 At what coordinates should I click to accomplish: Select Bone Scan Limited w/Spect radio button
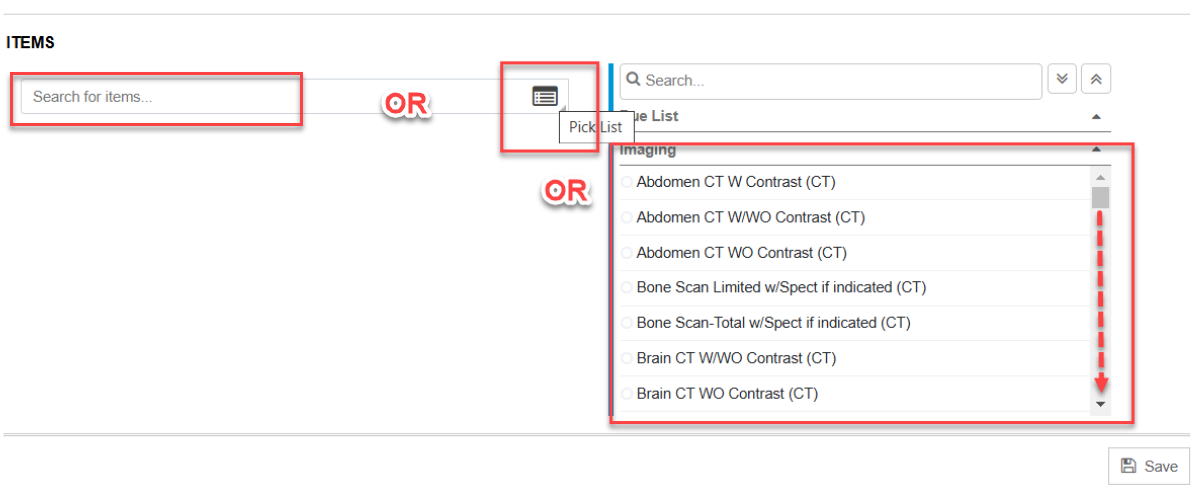pos(627,288)
